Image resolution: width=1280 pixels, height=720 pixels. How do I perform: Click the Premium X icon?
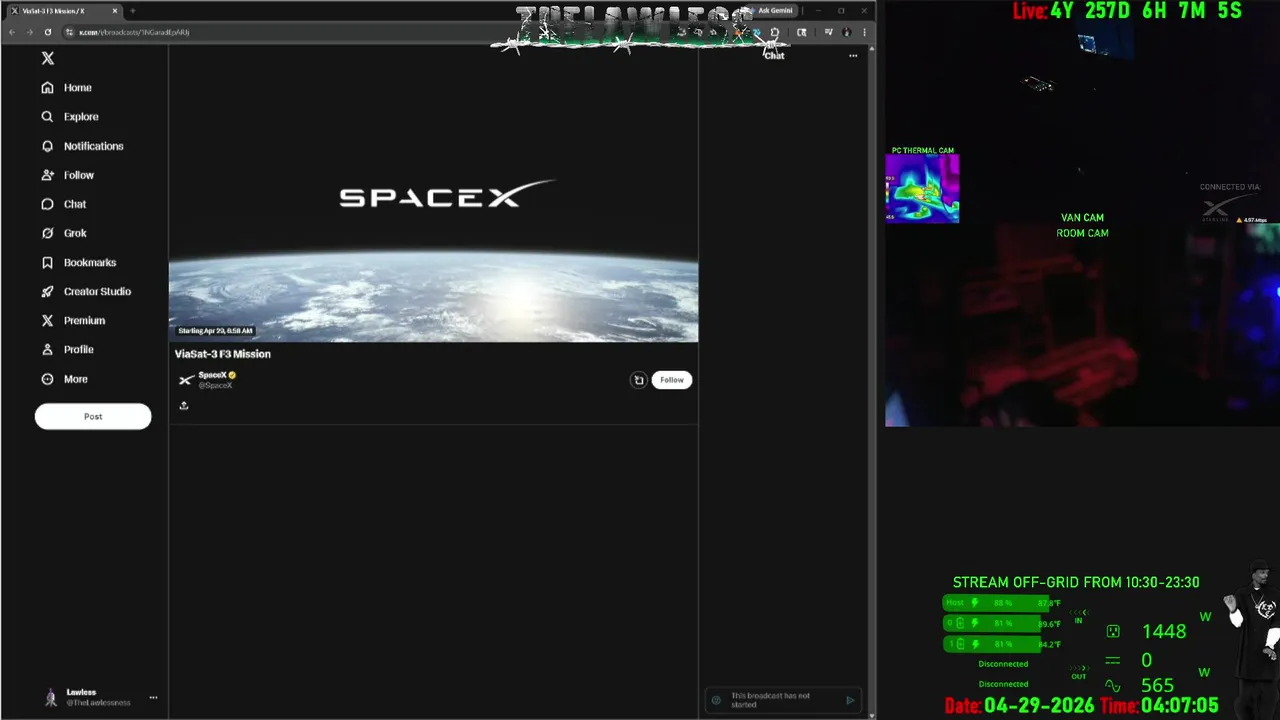click(47, 320)
